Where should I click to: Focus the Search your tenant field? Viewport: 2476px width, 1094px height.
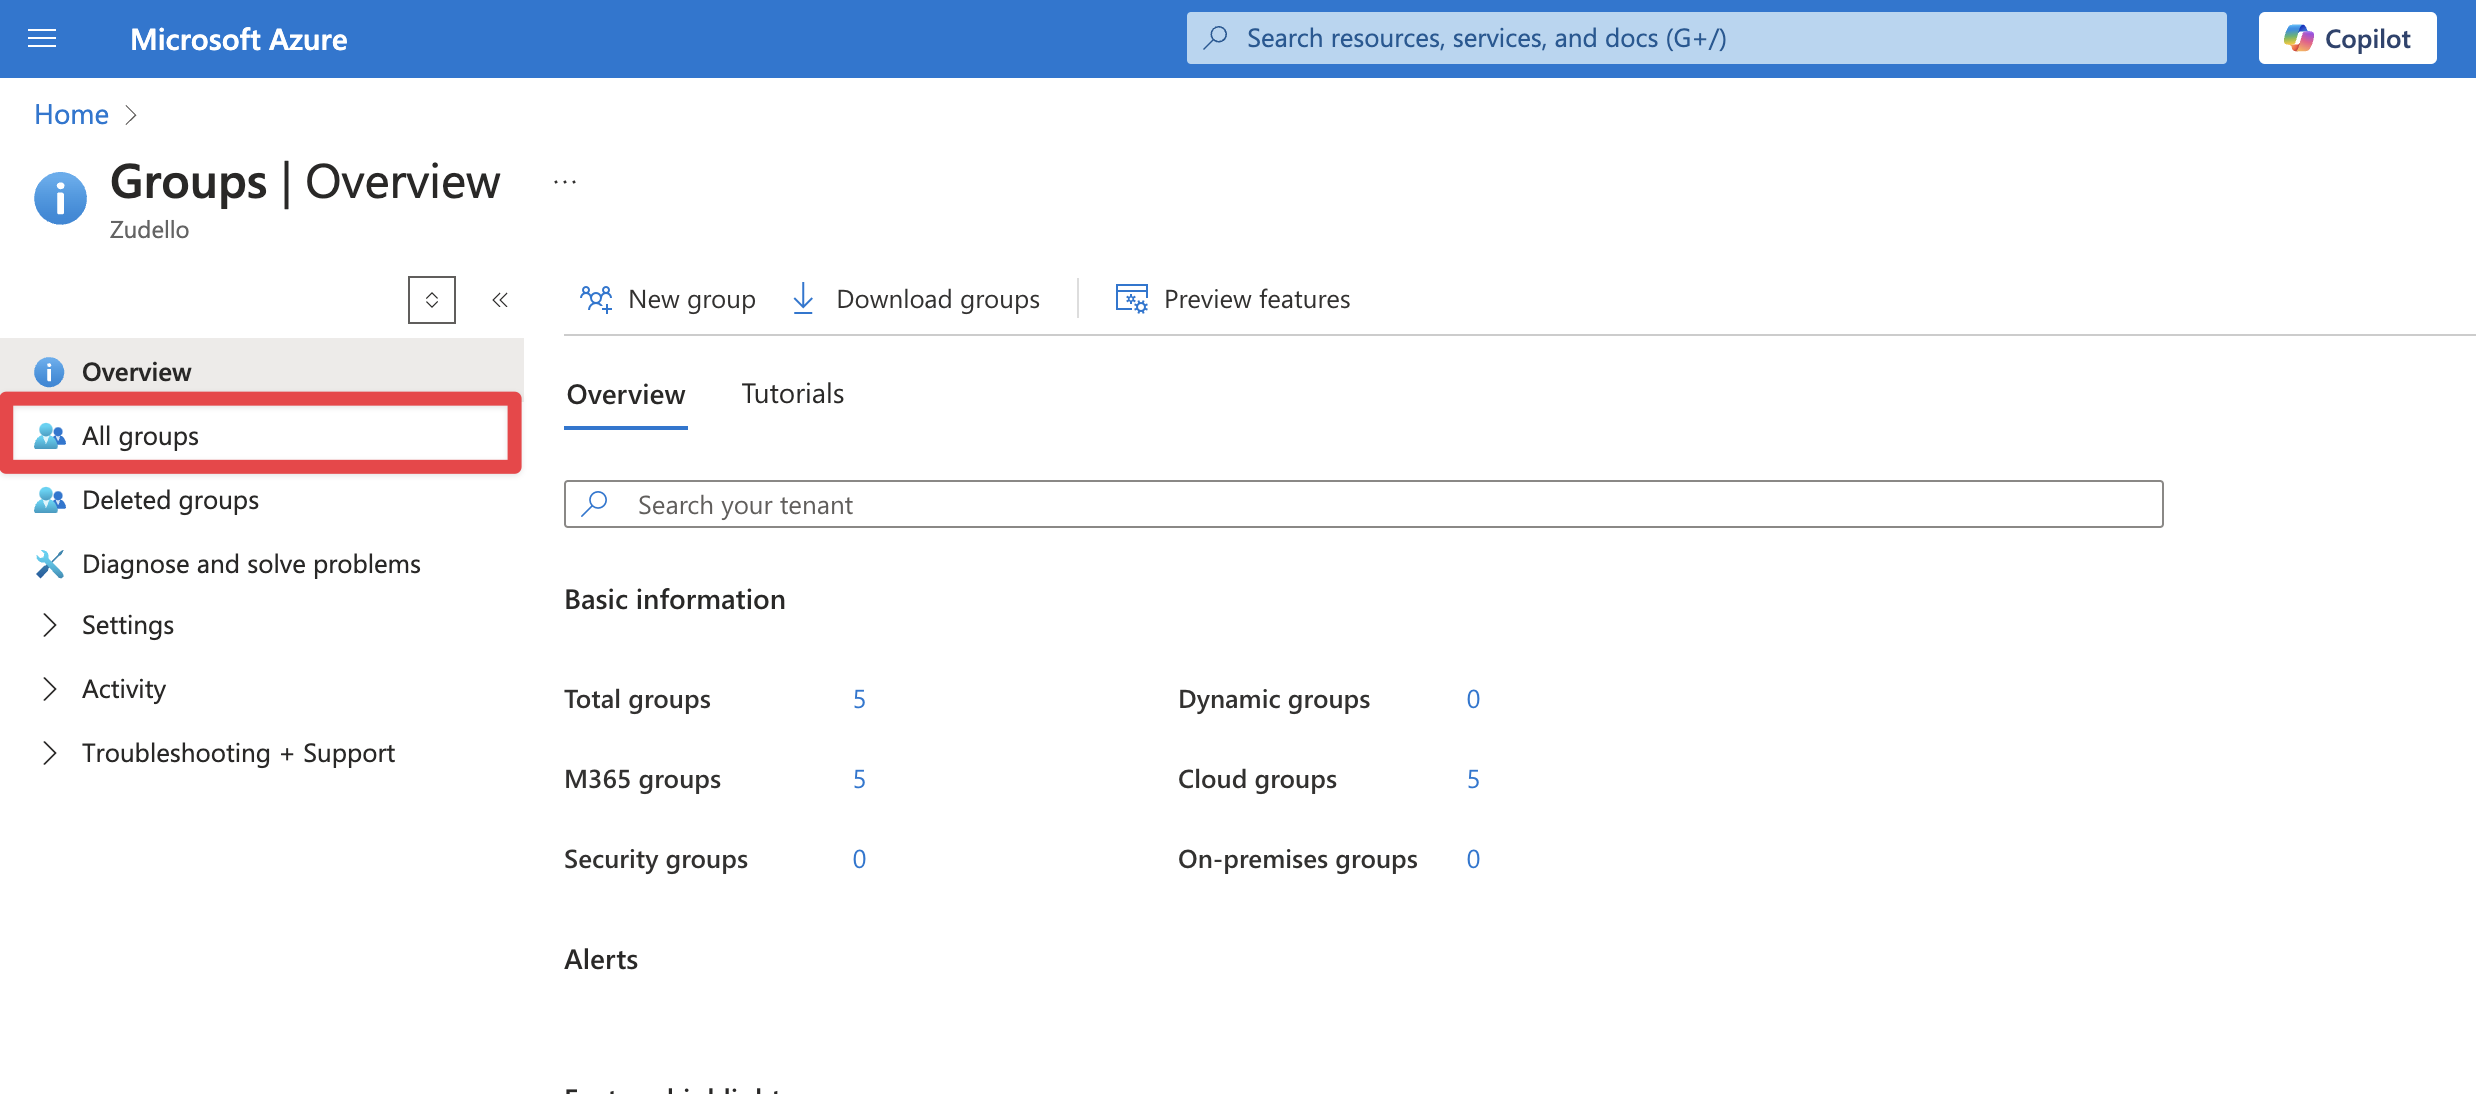[1363, 504]
